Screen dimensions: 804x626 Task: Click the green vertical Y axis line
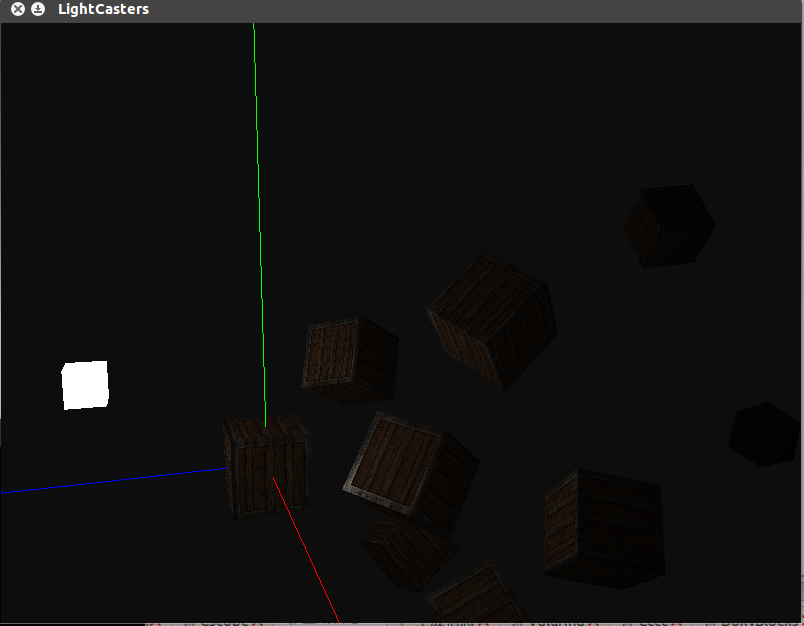click(259, 224)
